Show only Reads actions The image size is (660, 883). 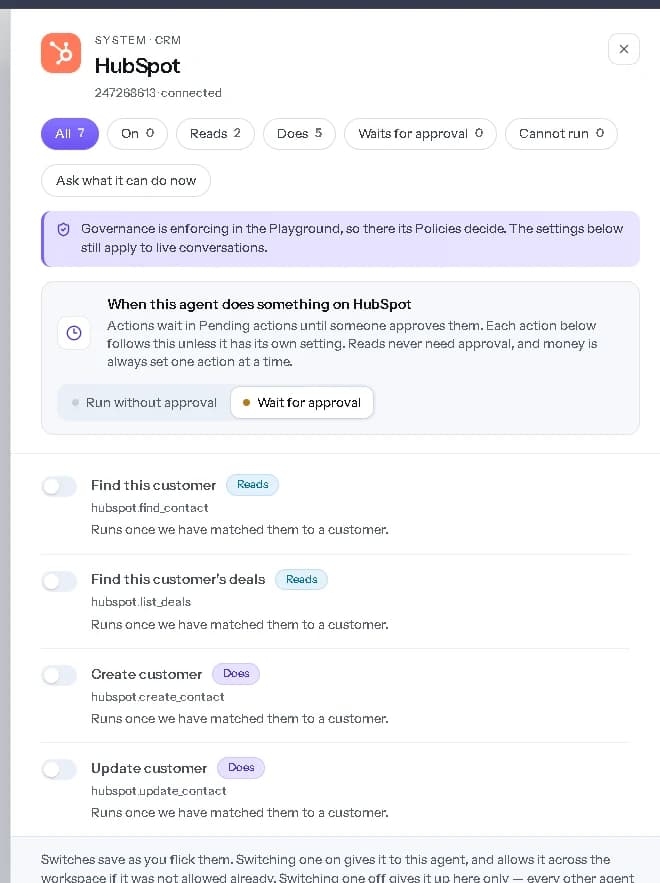215,134
